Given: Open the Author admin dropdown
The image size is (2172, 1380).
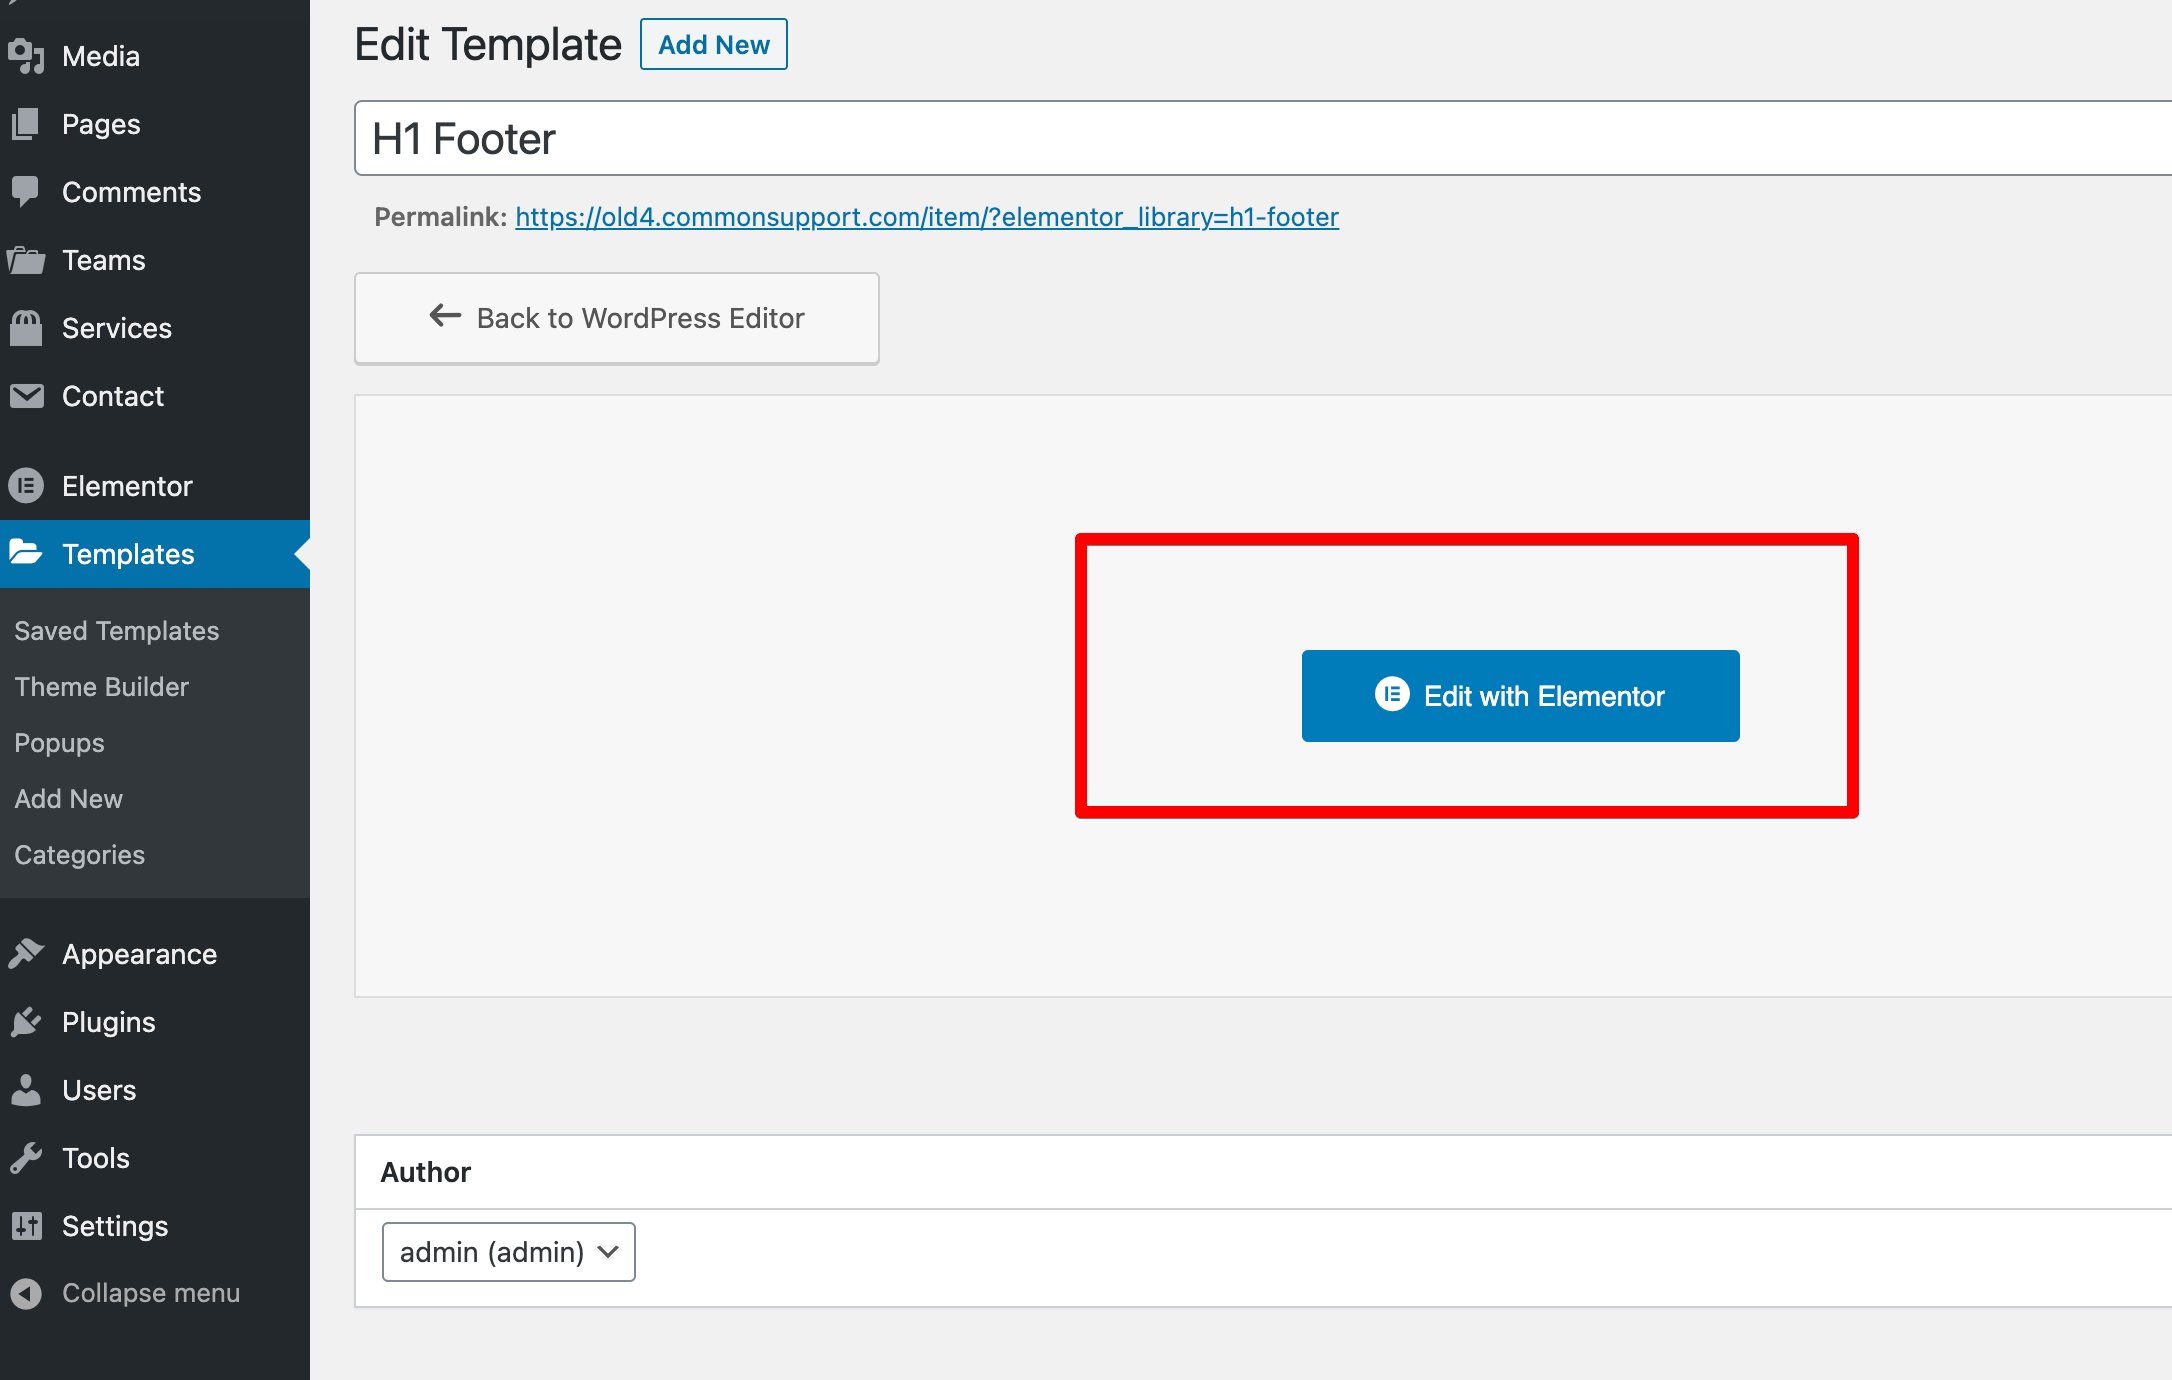Looking at the screenshot, I should tap(508, 1252).
